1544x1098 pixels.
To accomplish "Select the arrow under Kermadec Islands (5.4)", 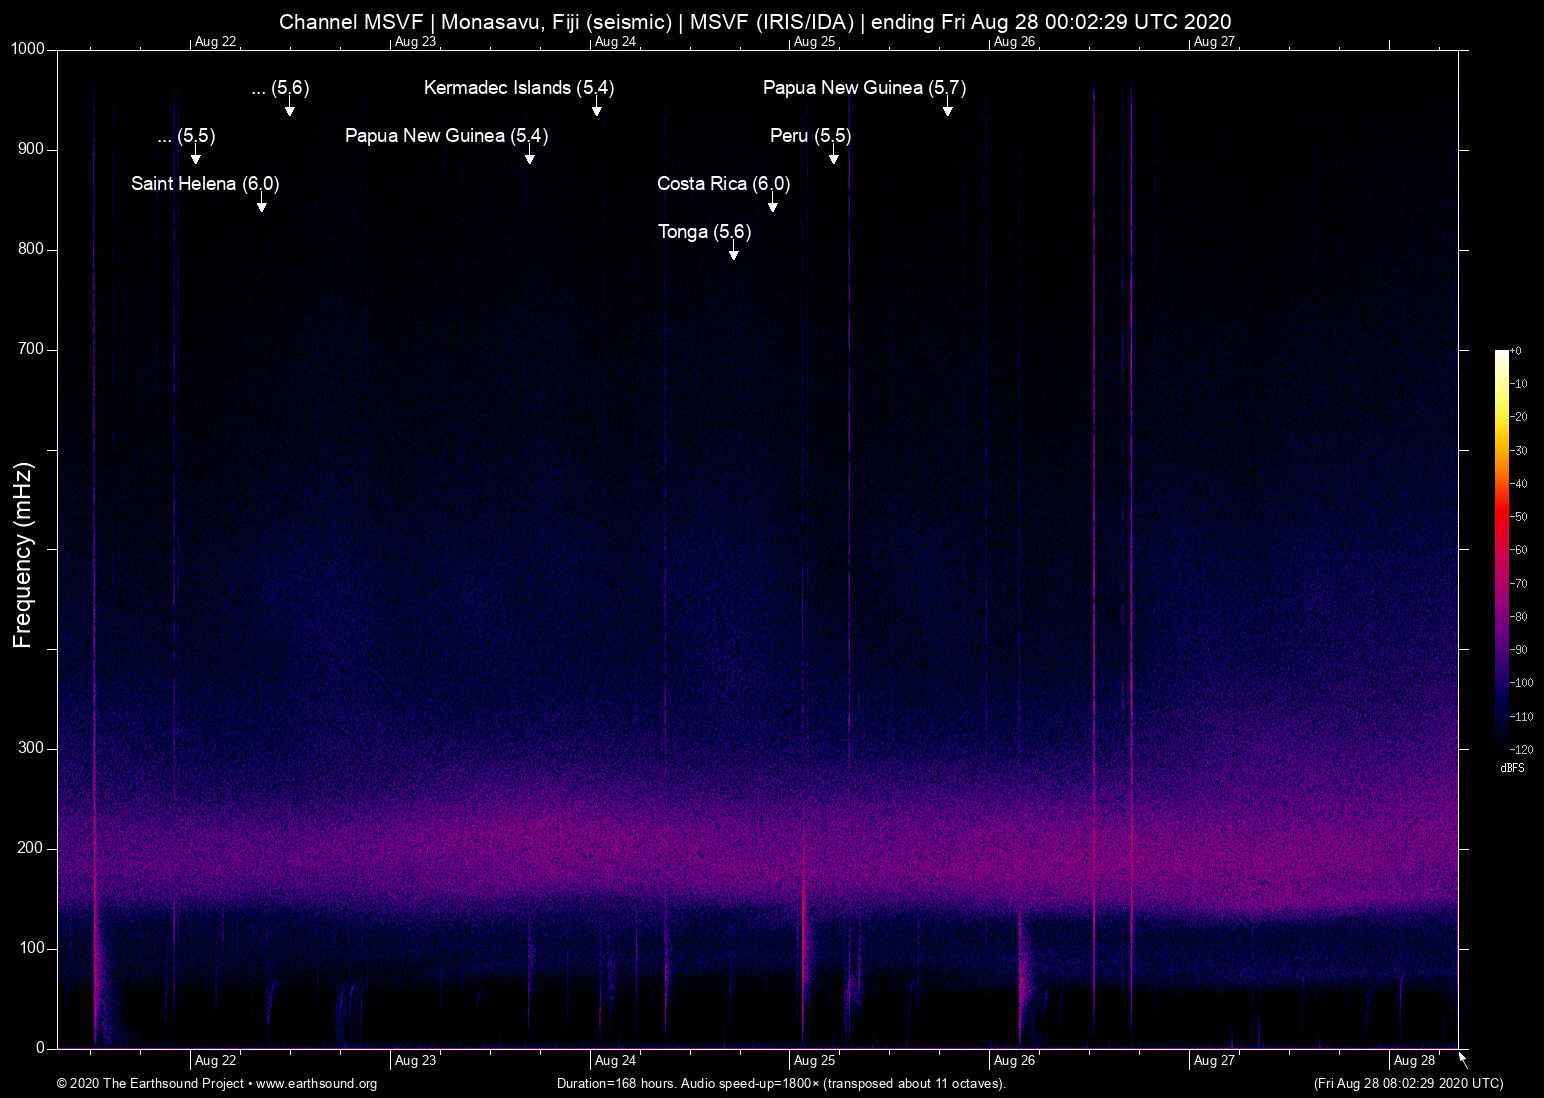I will [x=597, y=109].
